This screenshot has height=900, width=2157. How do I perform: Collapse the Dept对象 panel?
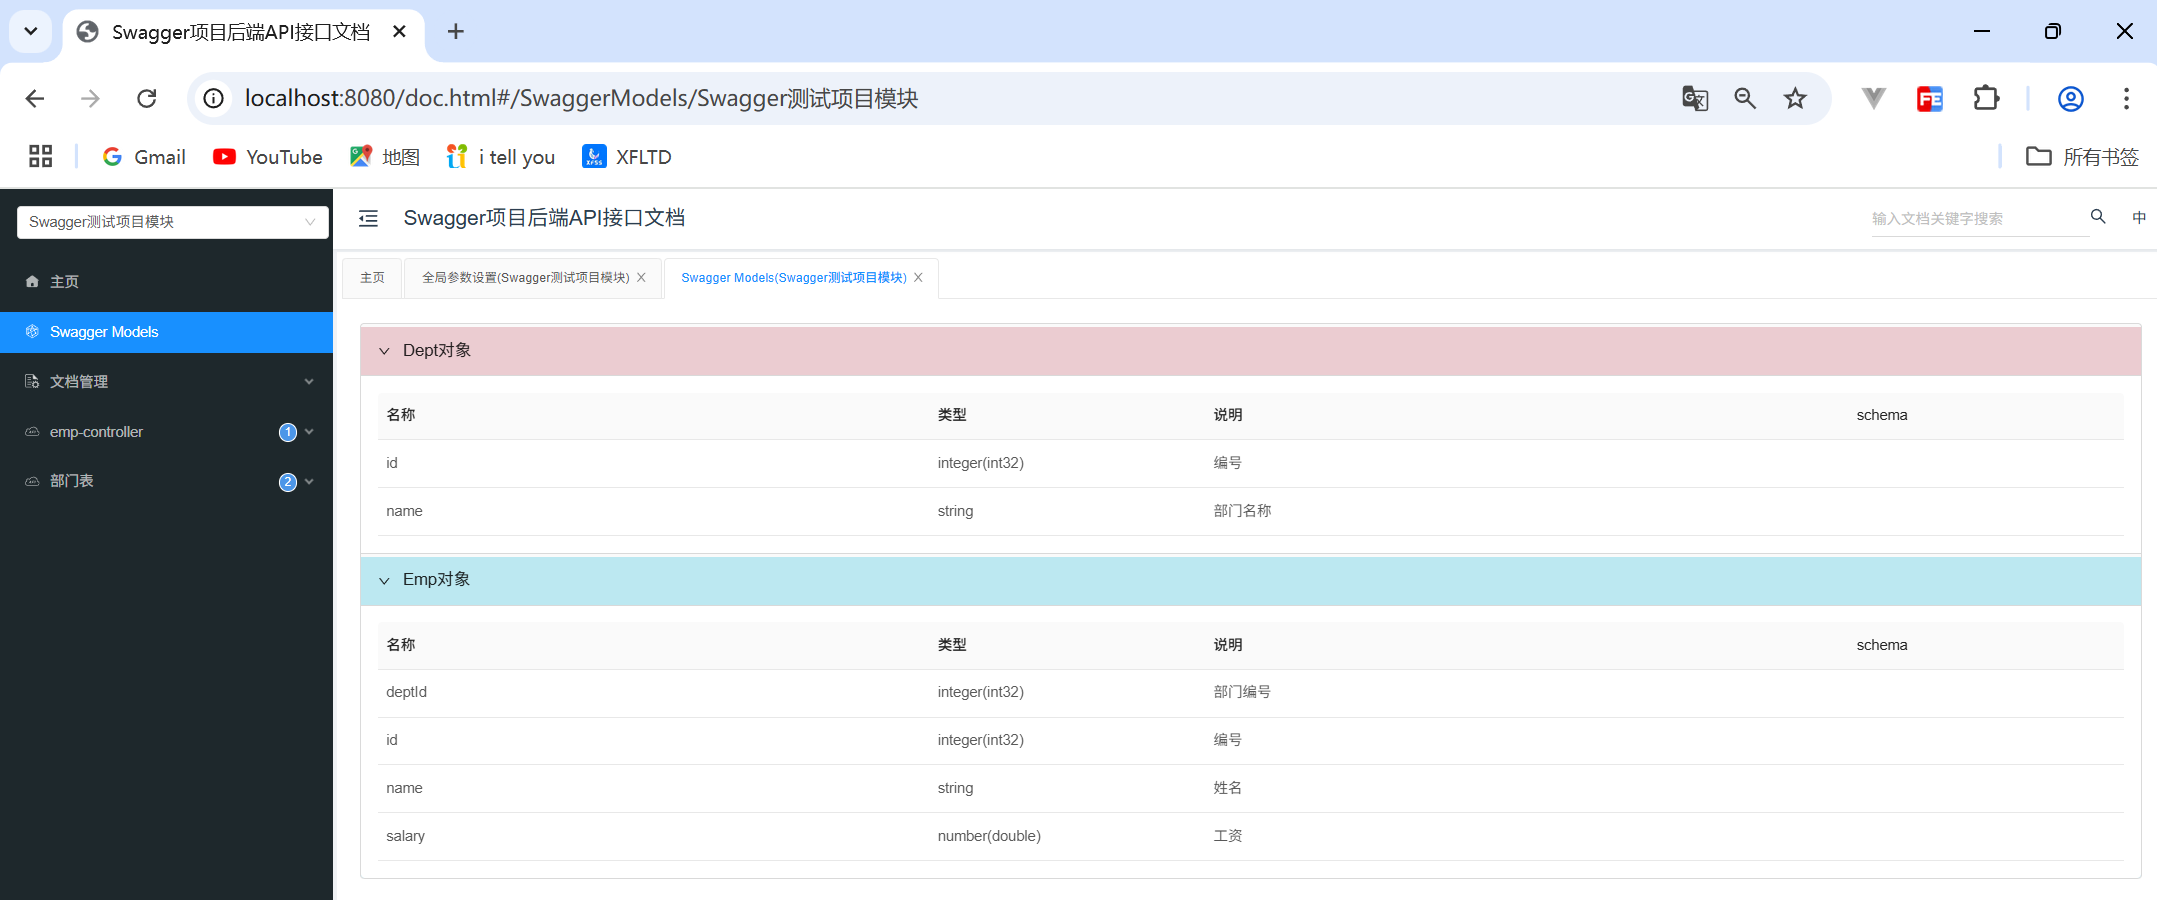coord(1251,350)
